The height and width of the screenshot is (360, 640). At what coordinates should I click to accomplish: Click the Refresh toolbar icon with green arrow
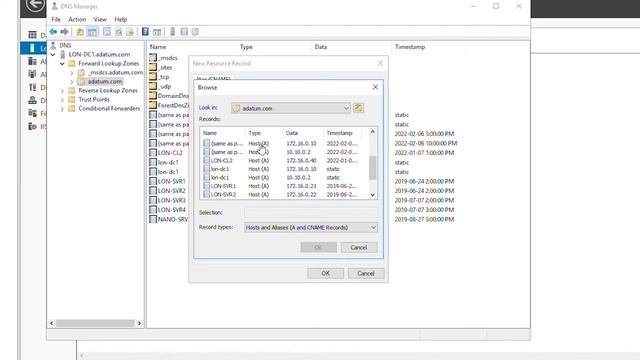pyautogui.click(x=119, y=32)
